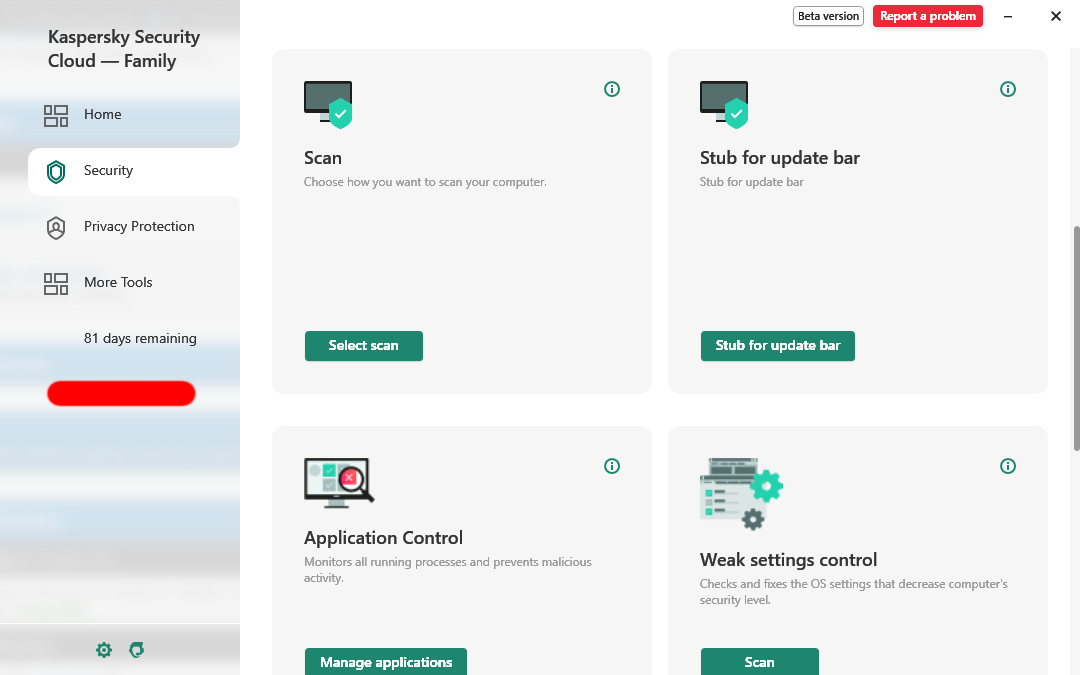The image size is (1080, 675).
Task: Click the Scan card monitor-shield icon
Action: (329, 105)
